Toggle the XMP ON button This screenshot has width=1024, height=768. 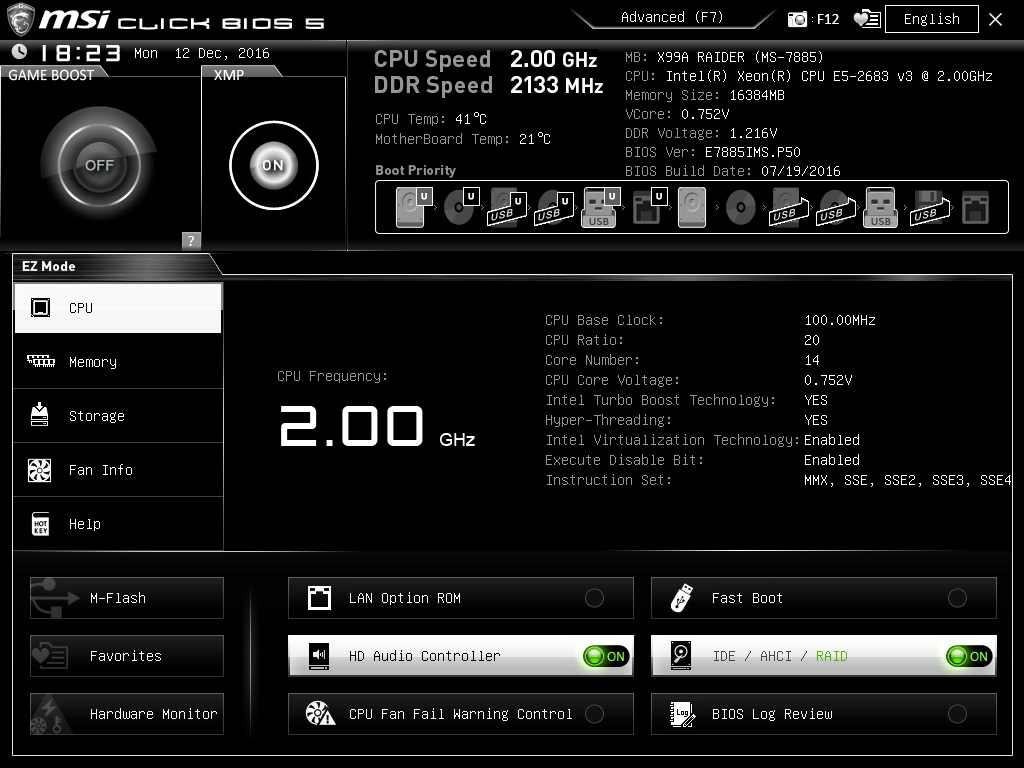[274, 165]
